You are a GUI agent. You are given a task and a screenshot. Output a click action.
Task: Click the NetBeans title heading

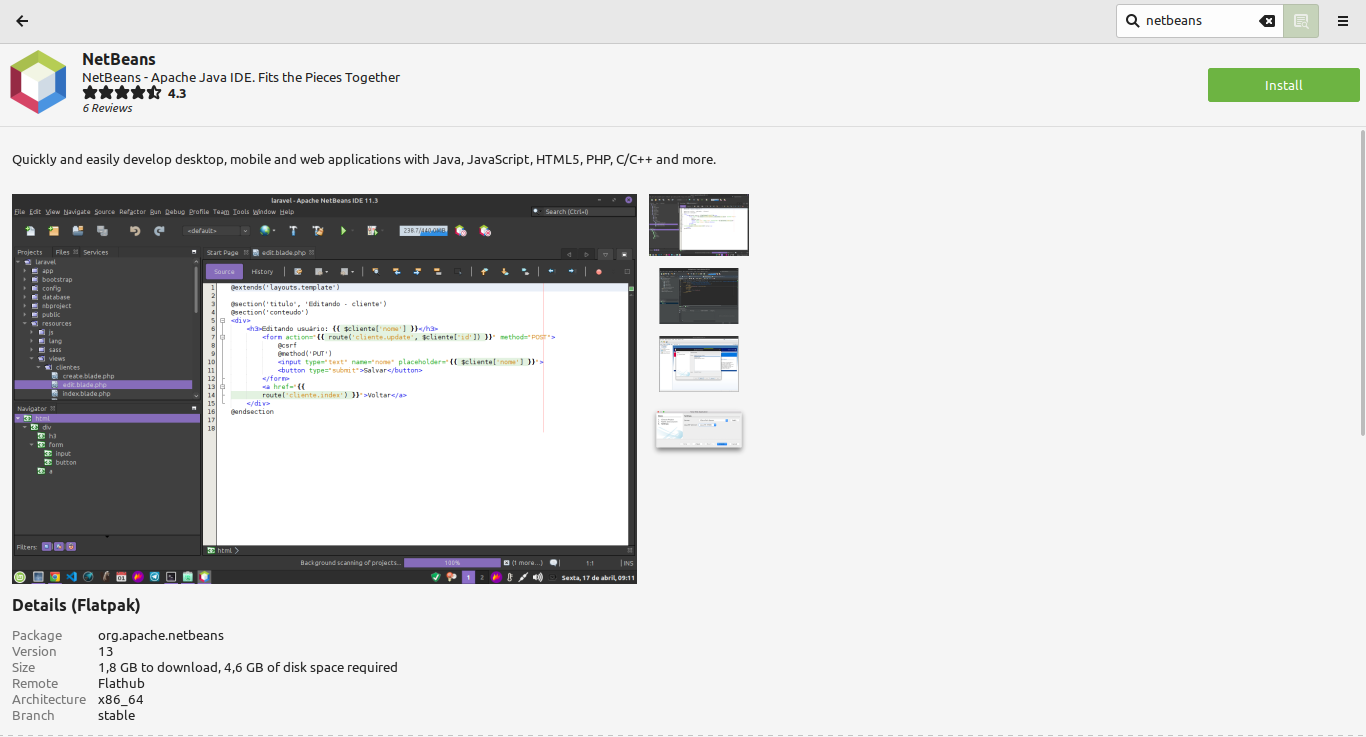(119, 59)
